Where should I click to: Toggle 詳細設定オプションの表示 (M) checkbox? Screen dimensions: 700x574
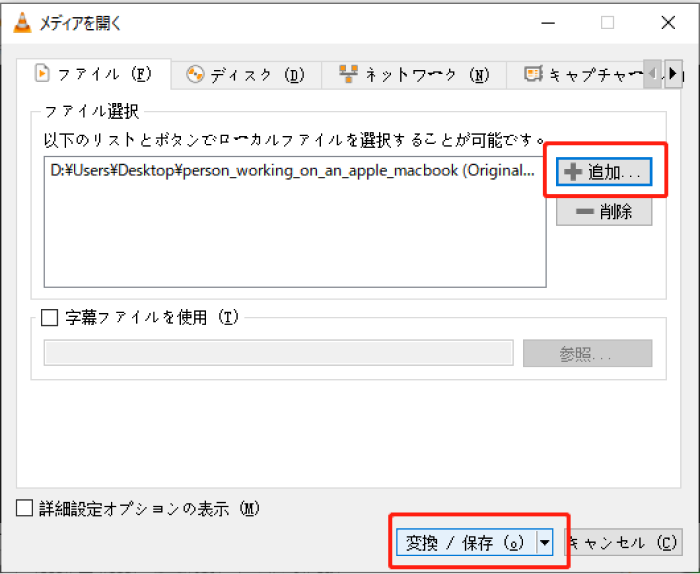pos(25,508)
